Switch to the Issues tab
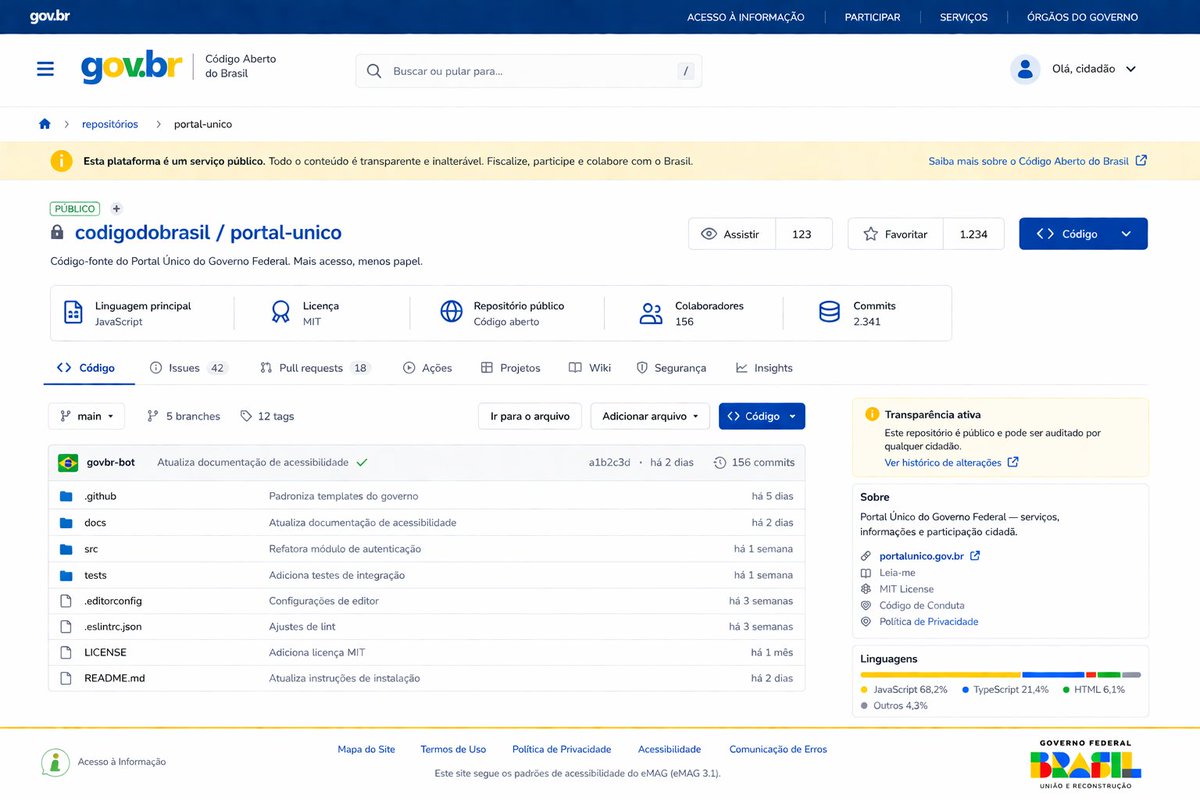Image resolution: width=1200 pixels, height=800 pixels. coord(188,368)
